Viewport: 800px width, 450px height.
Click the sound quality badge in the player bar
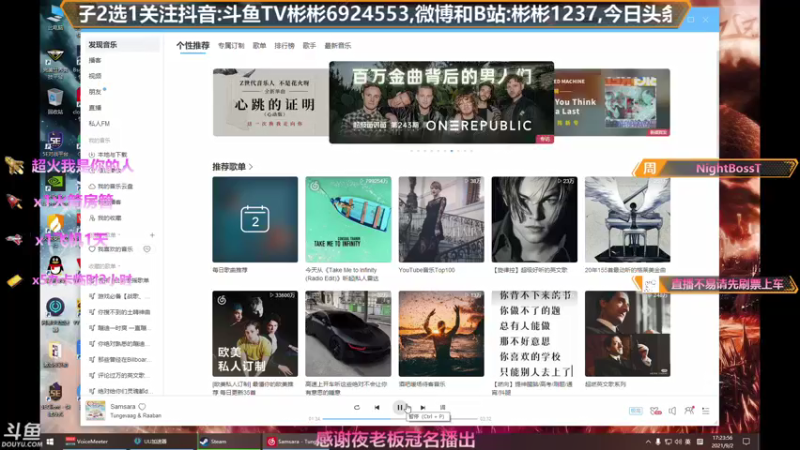coord(636,411)
